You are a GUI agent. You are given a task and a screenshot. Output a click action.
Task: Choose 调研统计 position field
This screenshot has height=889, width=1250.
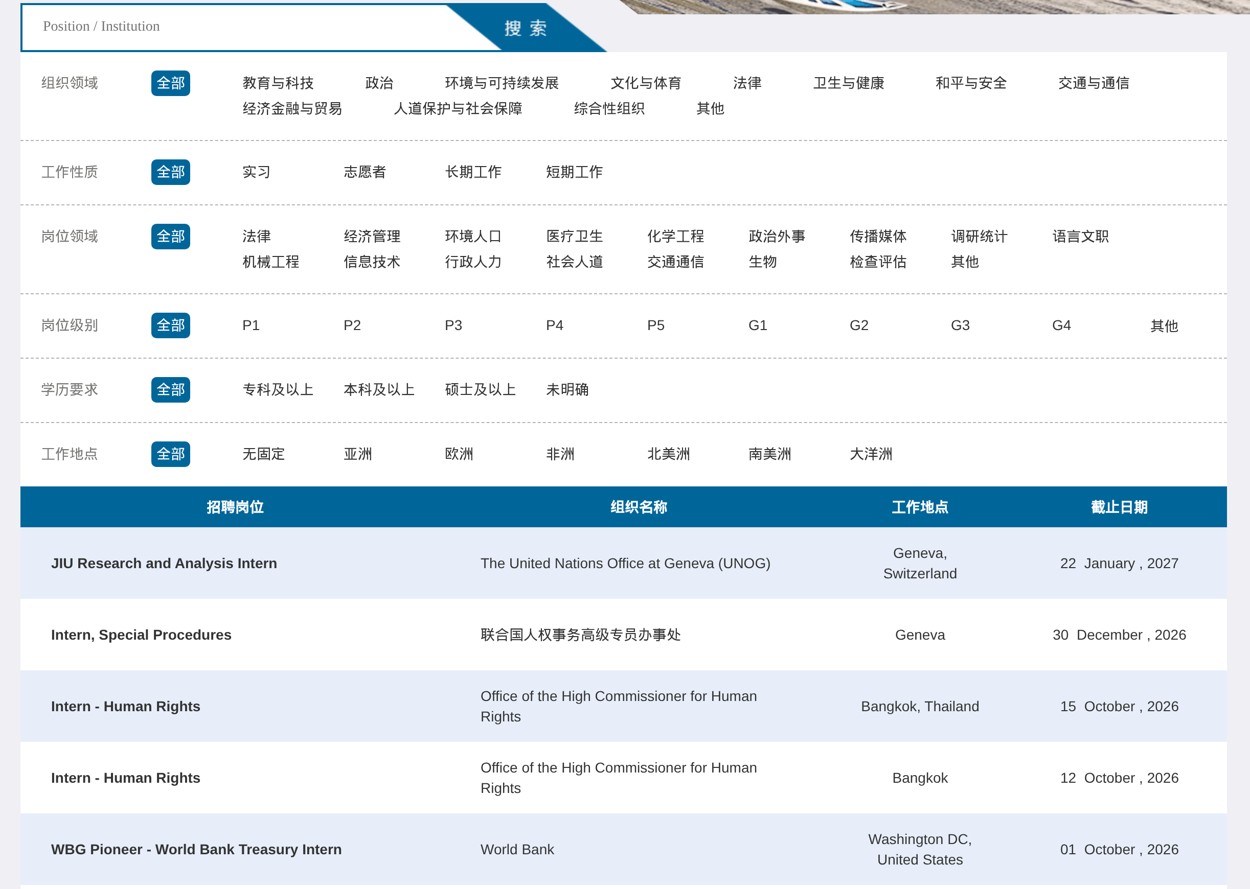pos(979,236)
